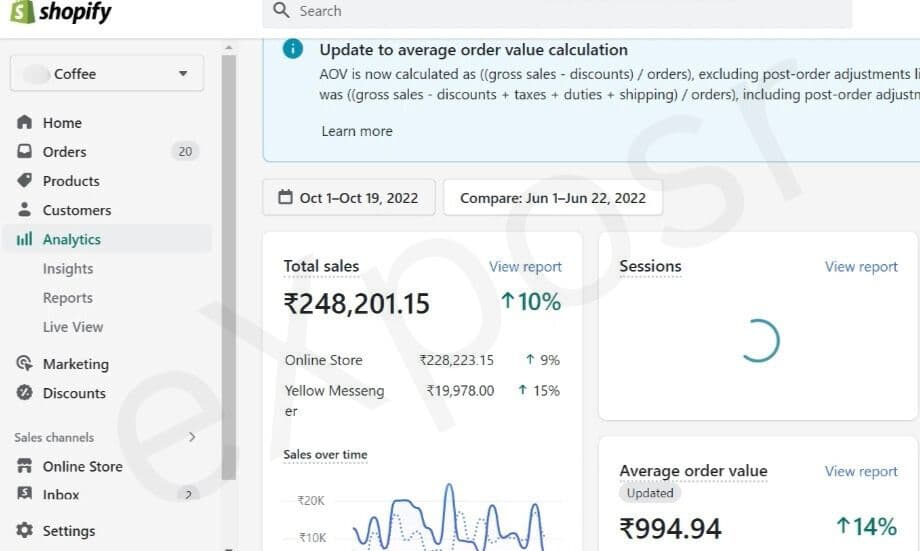The image size is (920, 551).
Task: Open the Oct 1–Oct 19, 2022 date picker
Action: tap(349, 198)
